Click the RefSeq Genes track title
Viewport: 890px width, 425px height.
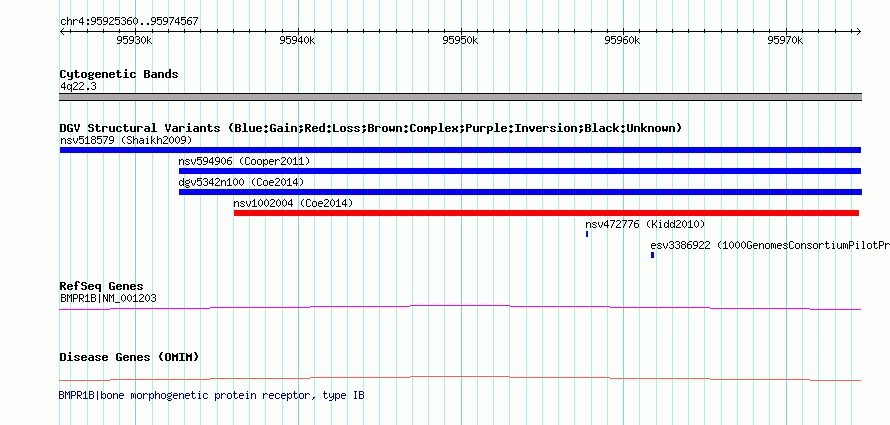(102, 286)
